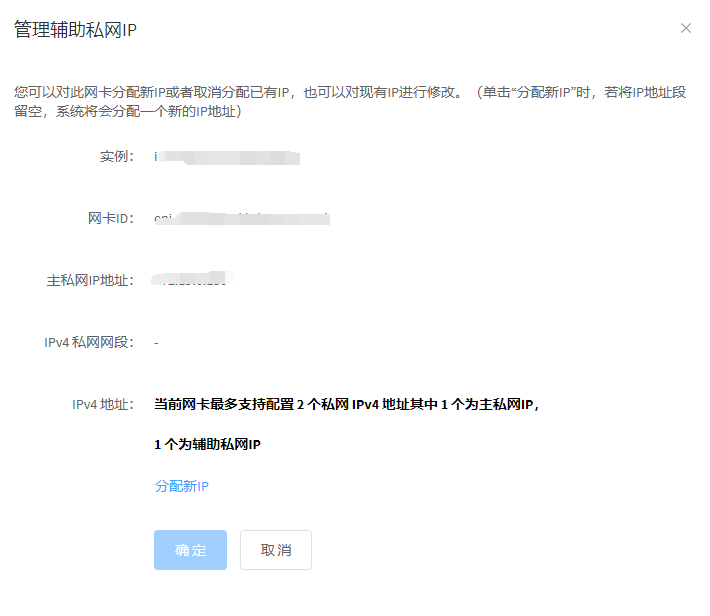Click the dialog title 管理辅助私网IP
Image resolution: width=710 pixels, height=616 pixels.
75,29
